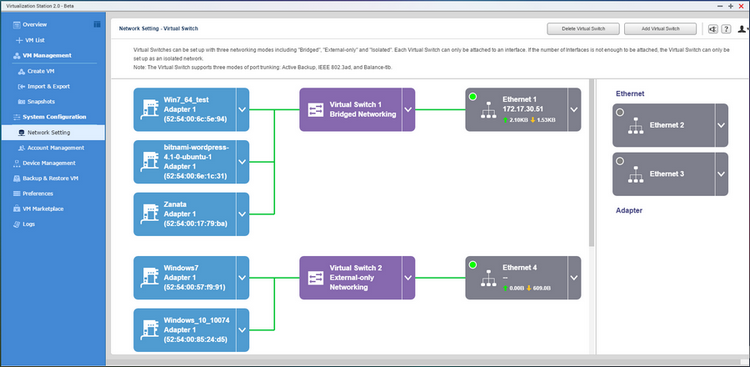The height and width of the screenshot is (367, 750).
Task: Open the help question mark icon
Action: (x=726, y=29)
